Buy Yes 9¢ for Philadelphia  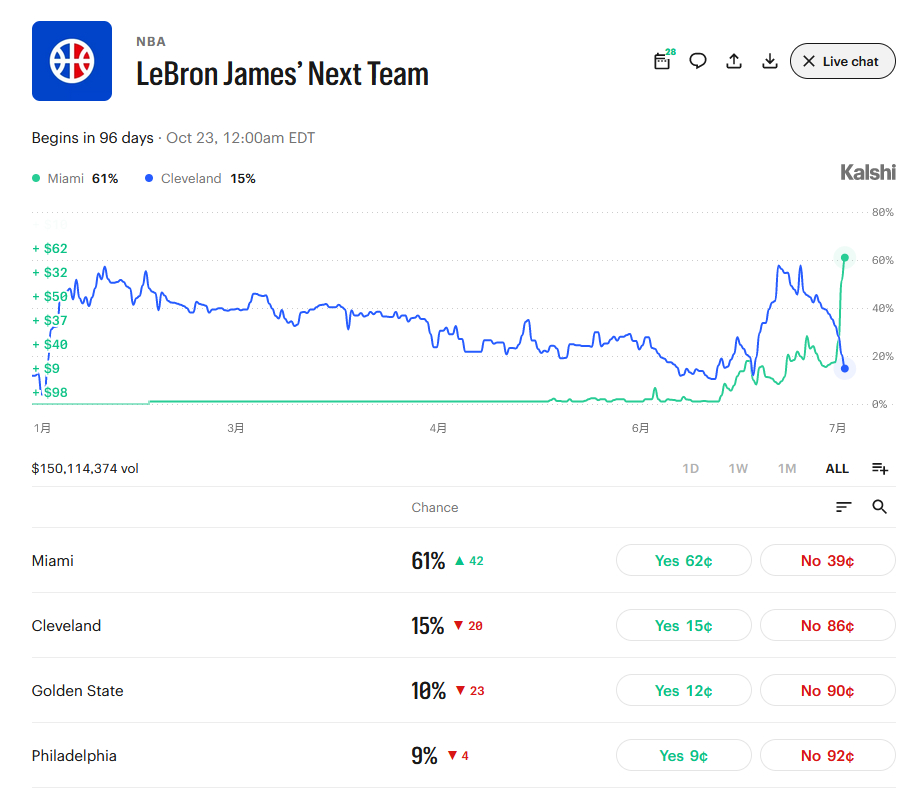[x=684, y=755]
